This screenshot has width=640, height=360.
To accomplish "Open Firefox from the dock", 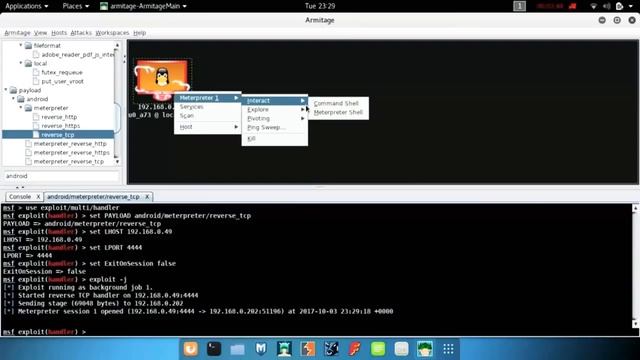I will click(x=191, y=349).
